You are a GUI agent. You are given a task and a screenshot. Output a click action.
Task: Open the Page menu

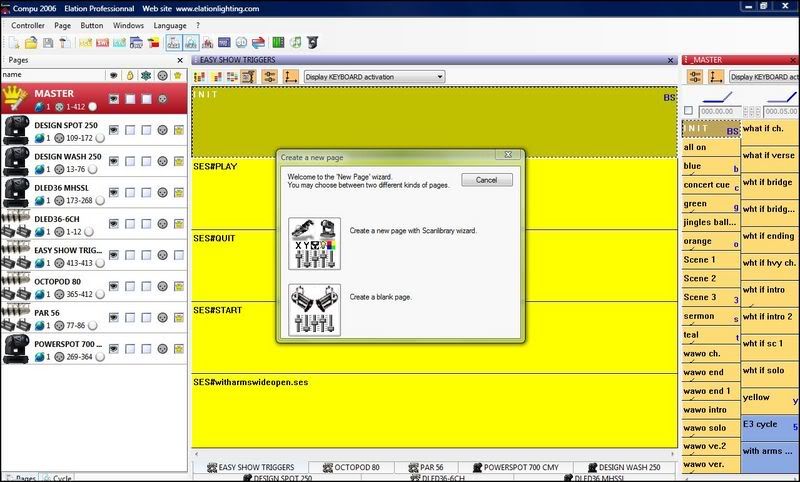tap(62, 26)
